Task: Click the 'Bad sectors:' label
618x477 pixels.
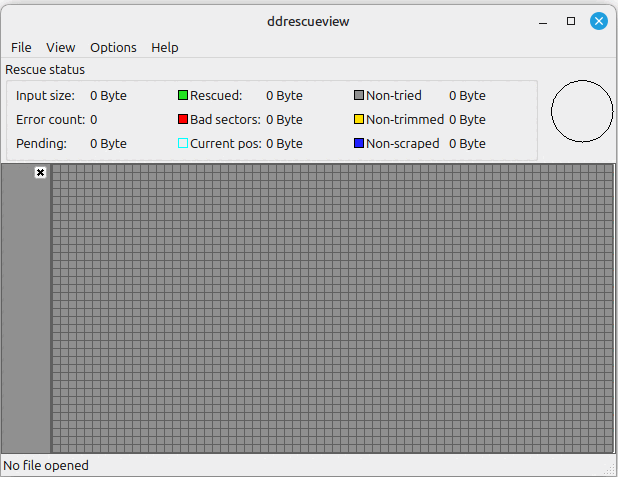Action: click(x=225, y=119)
